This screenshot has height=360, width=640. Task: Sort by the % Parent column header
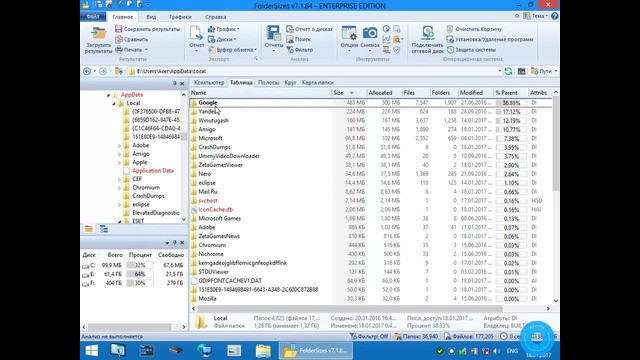511,93
